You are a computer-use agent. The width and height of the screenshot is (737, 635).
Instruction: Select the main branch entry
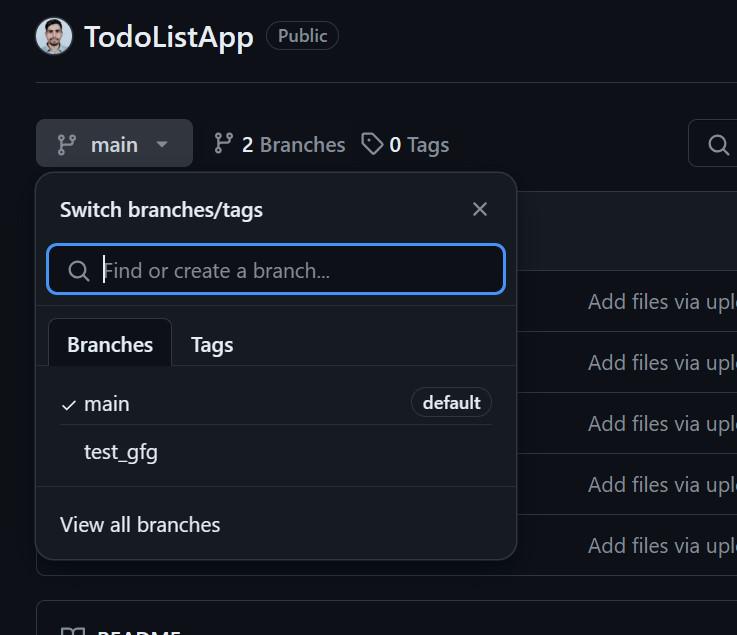(x=107, y=404)
